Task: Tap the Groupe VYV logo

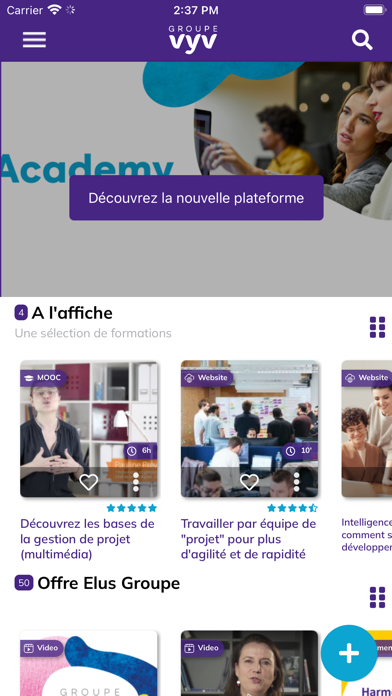Action: point(193,39)
